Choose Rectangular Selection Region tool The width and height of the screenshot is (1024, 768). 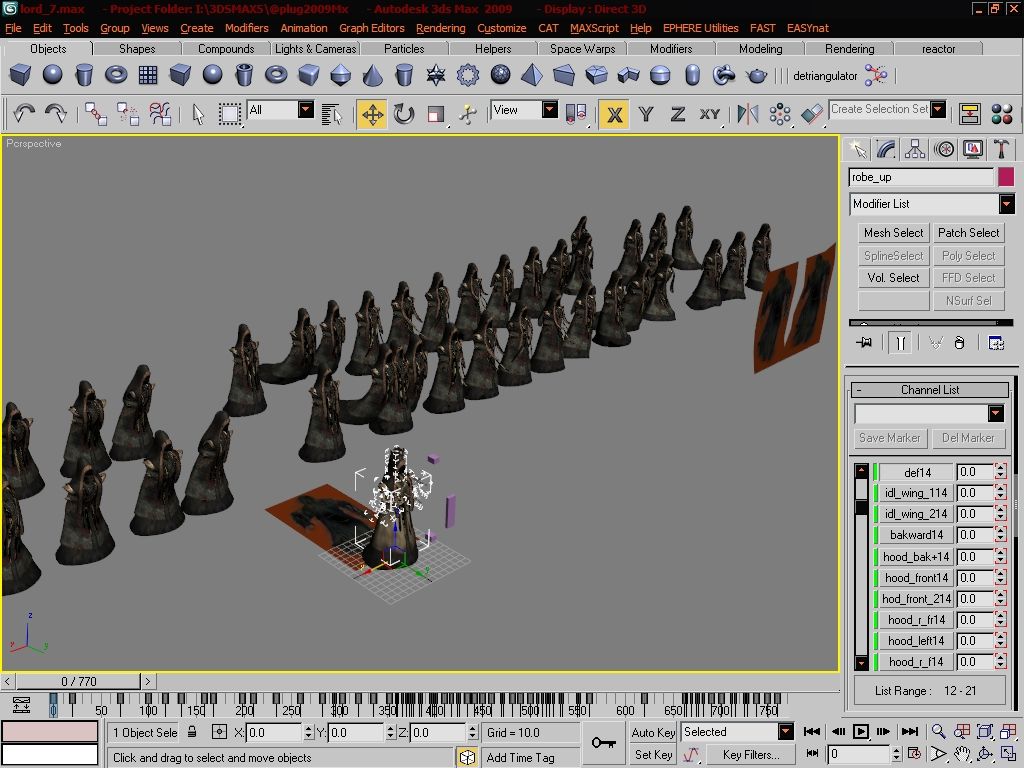(x=229, y=114)
